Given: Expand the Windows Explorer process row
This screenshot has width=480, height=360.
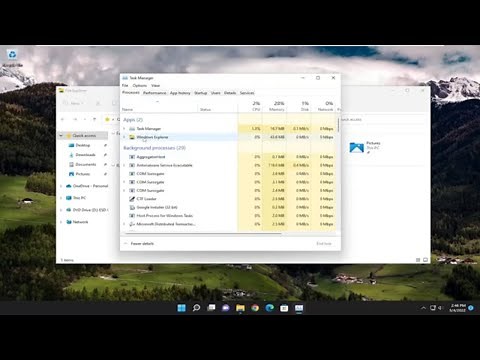Looking at the screenshot, I should tap(124, 137).
